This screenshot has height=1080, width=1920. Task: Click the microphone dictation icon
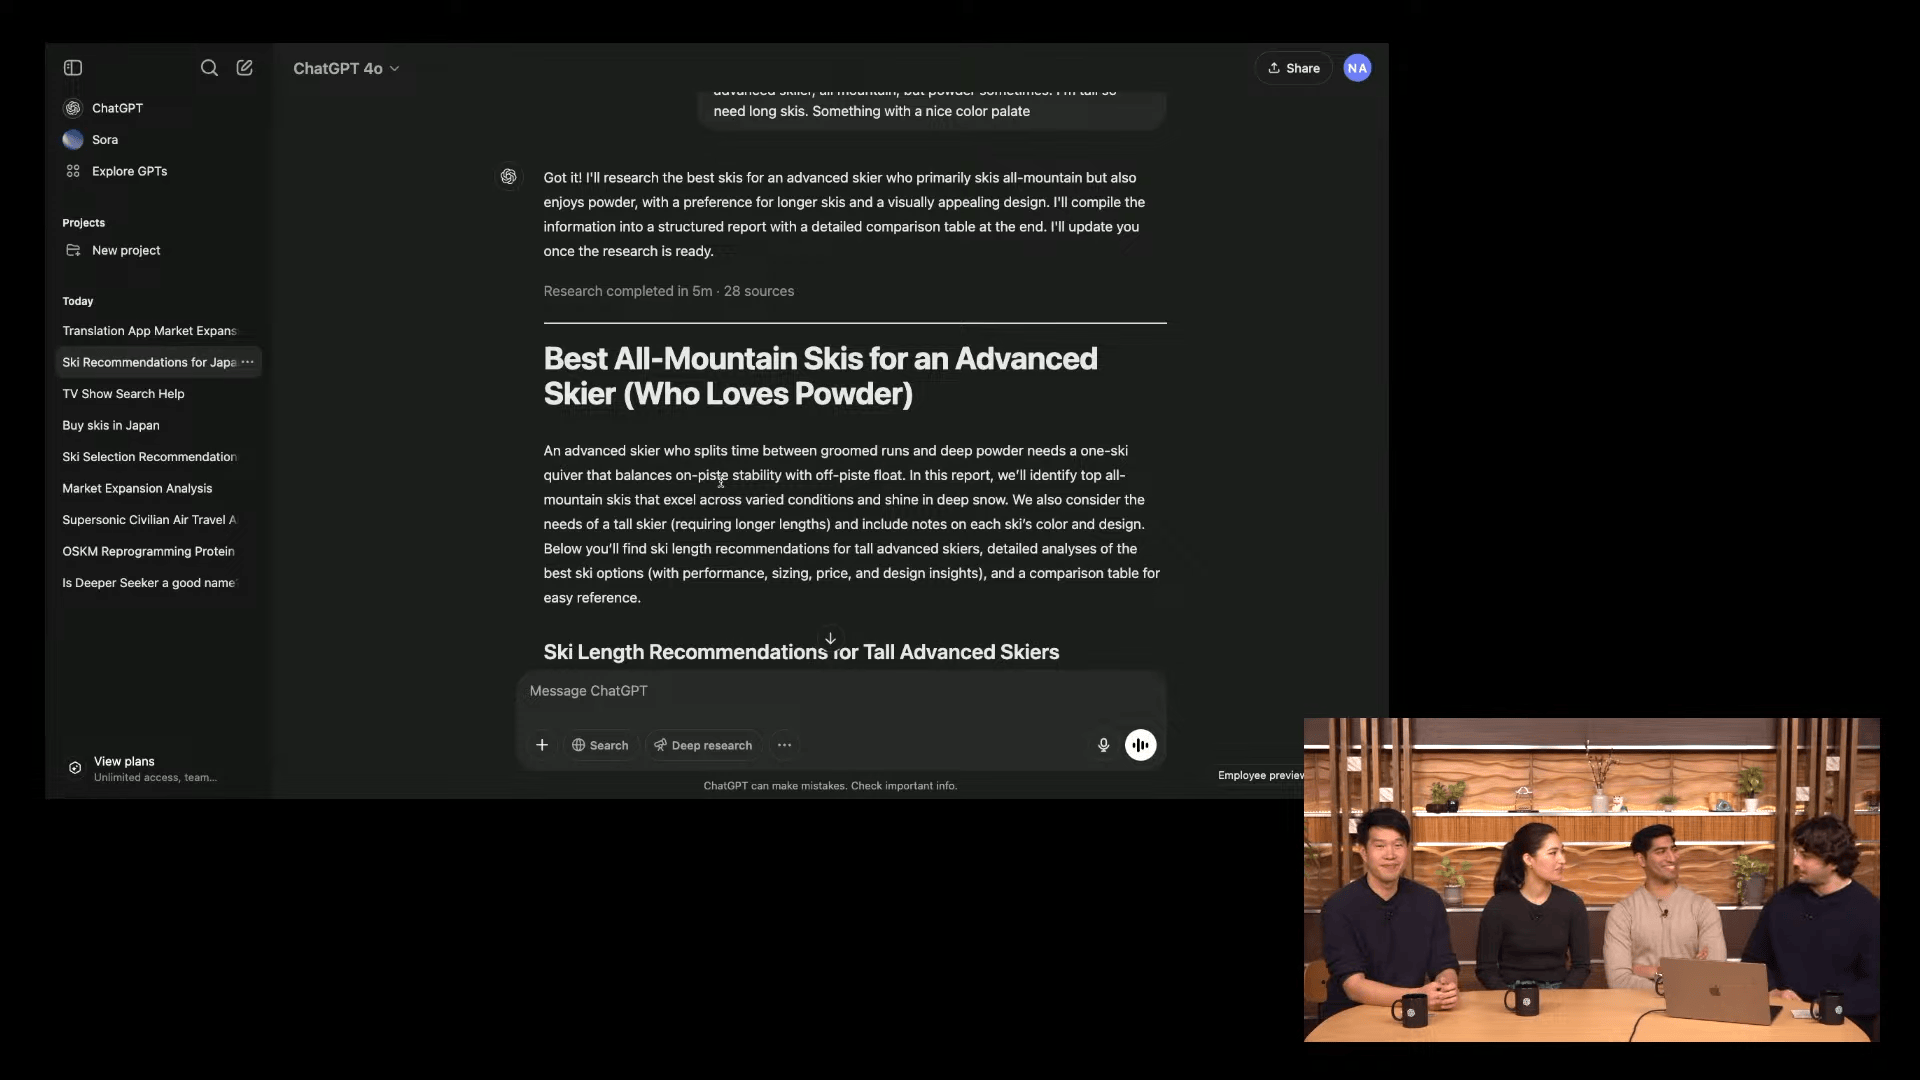[1103, 745]
